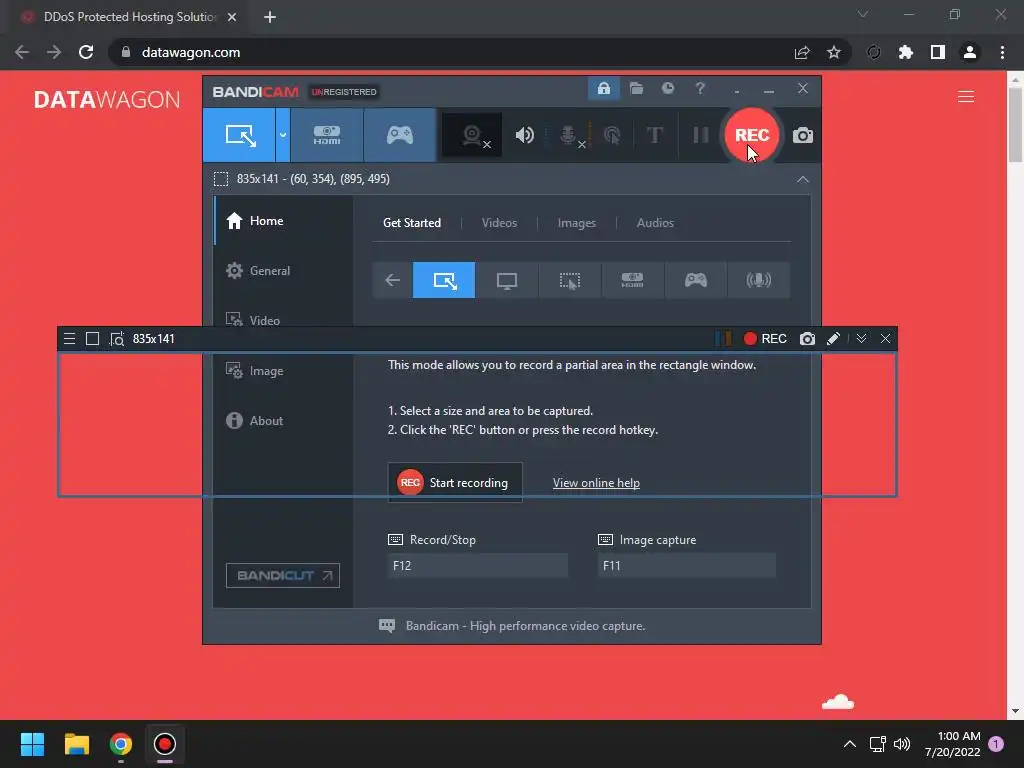The height and width of the screenshot is (768, 1024).
Task: Click the 835x141 size label on capture bar
Action: tap(153, 338)
